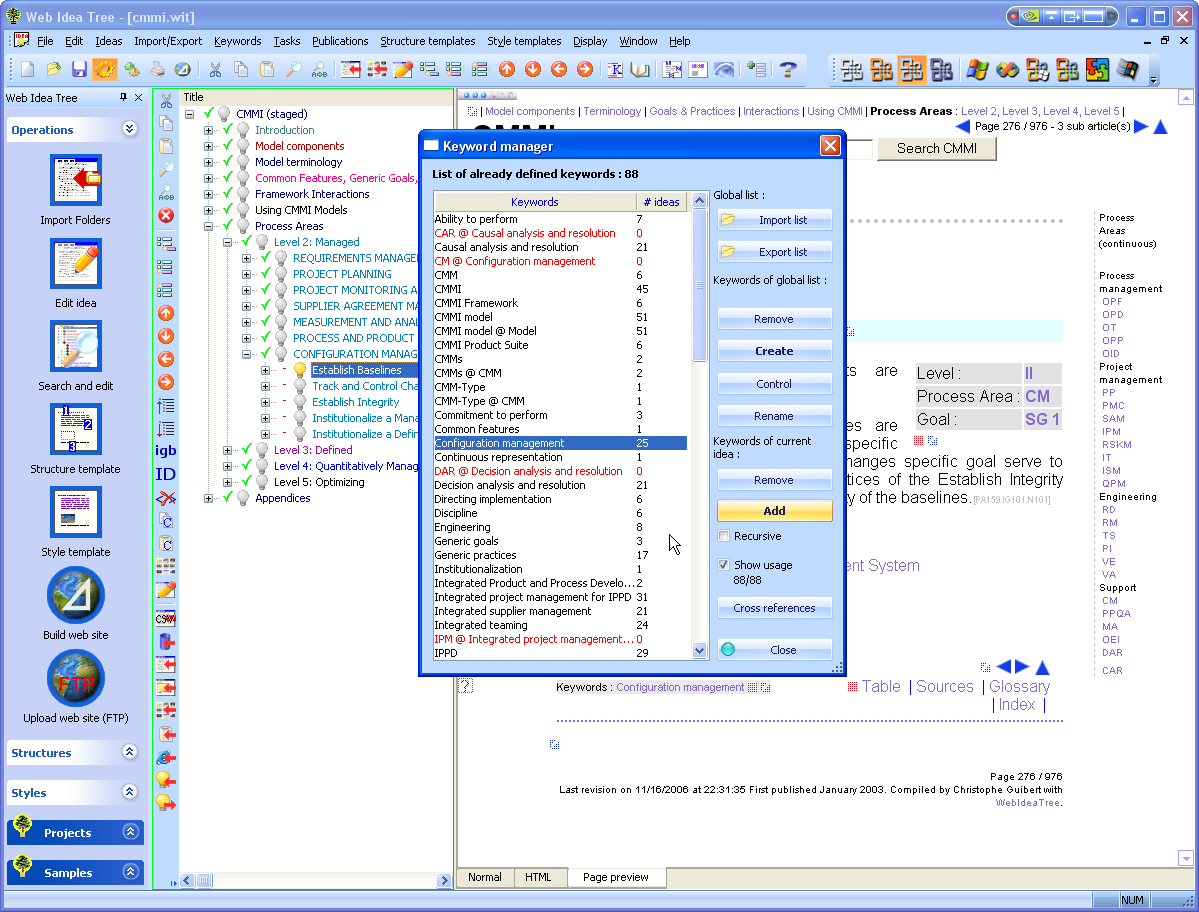The image size is (1199, 912).
Task: Open Upload web site (FTP) icon
Action: pos(76,679)
